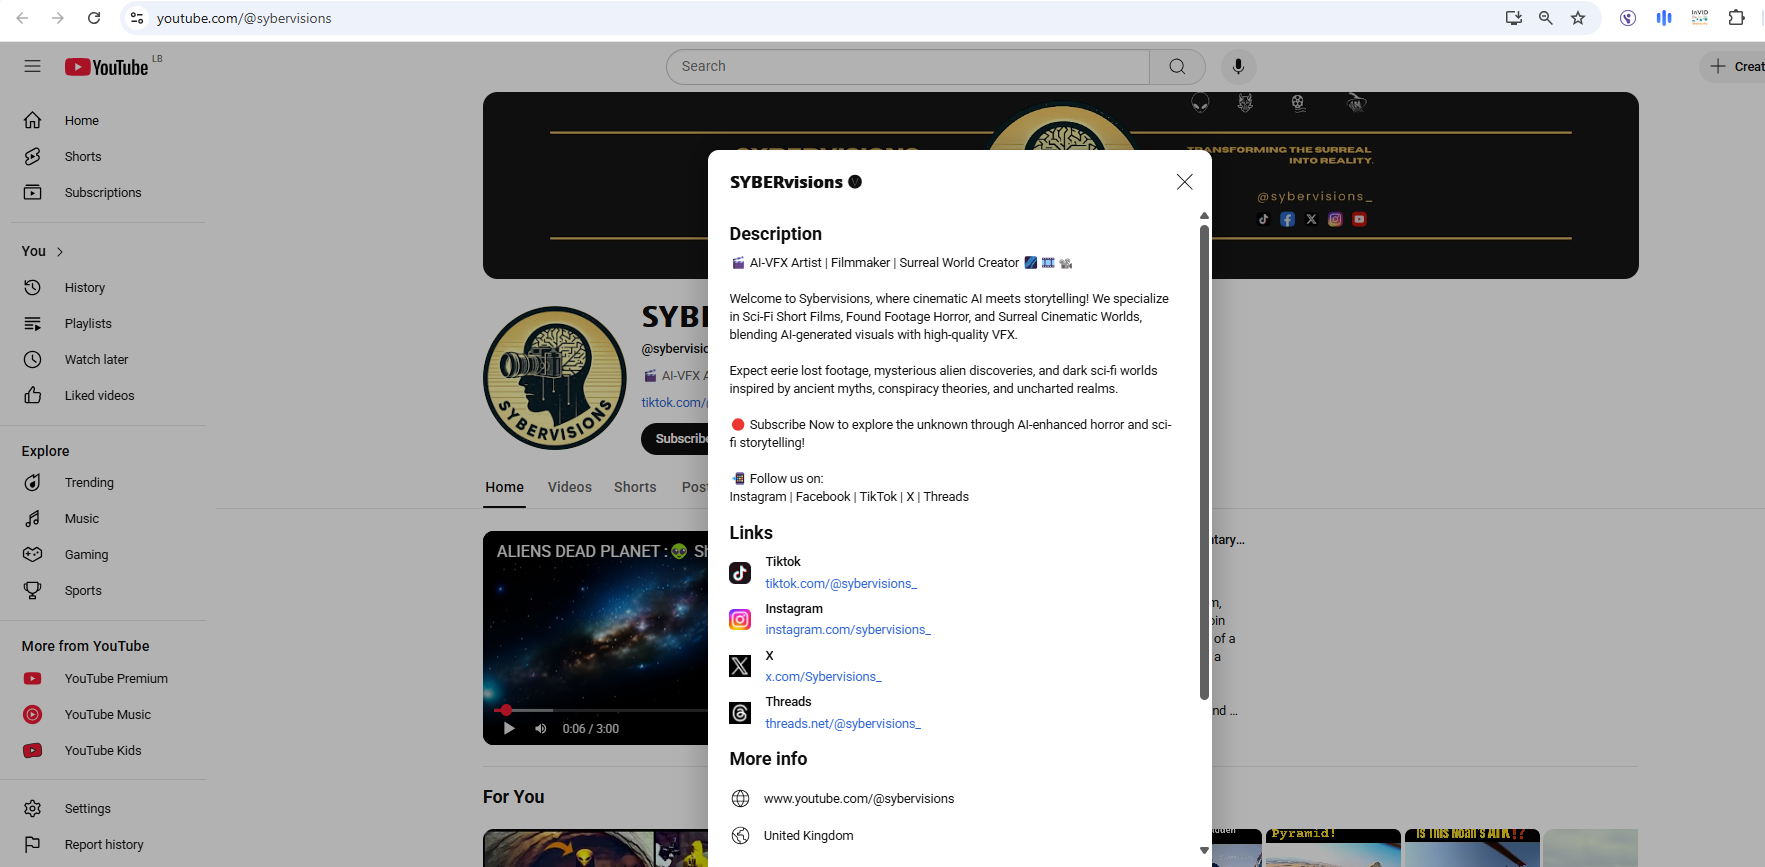
Task: Click the SYBERvisions channel avatar
Action: (555, 378)
